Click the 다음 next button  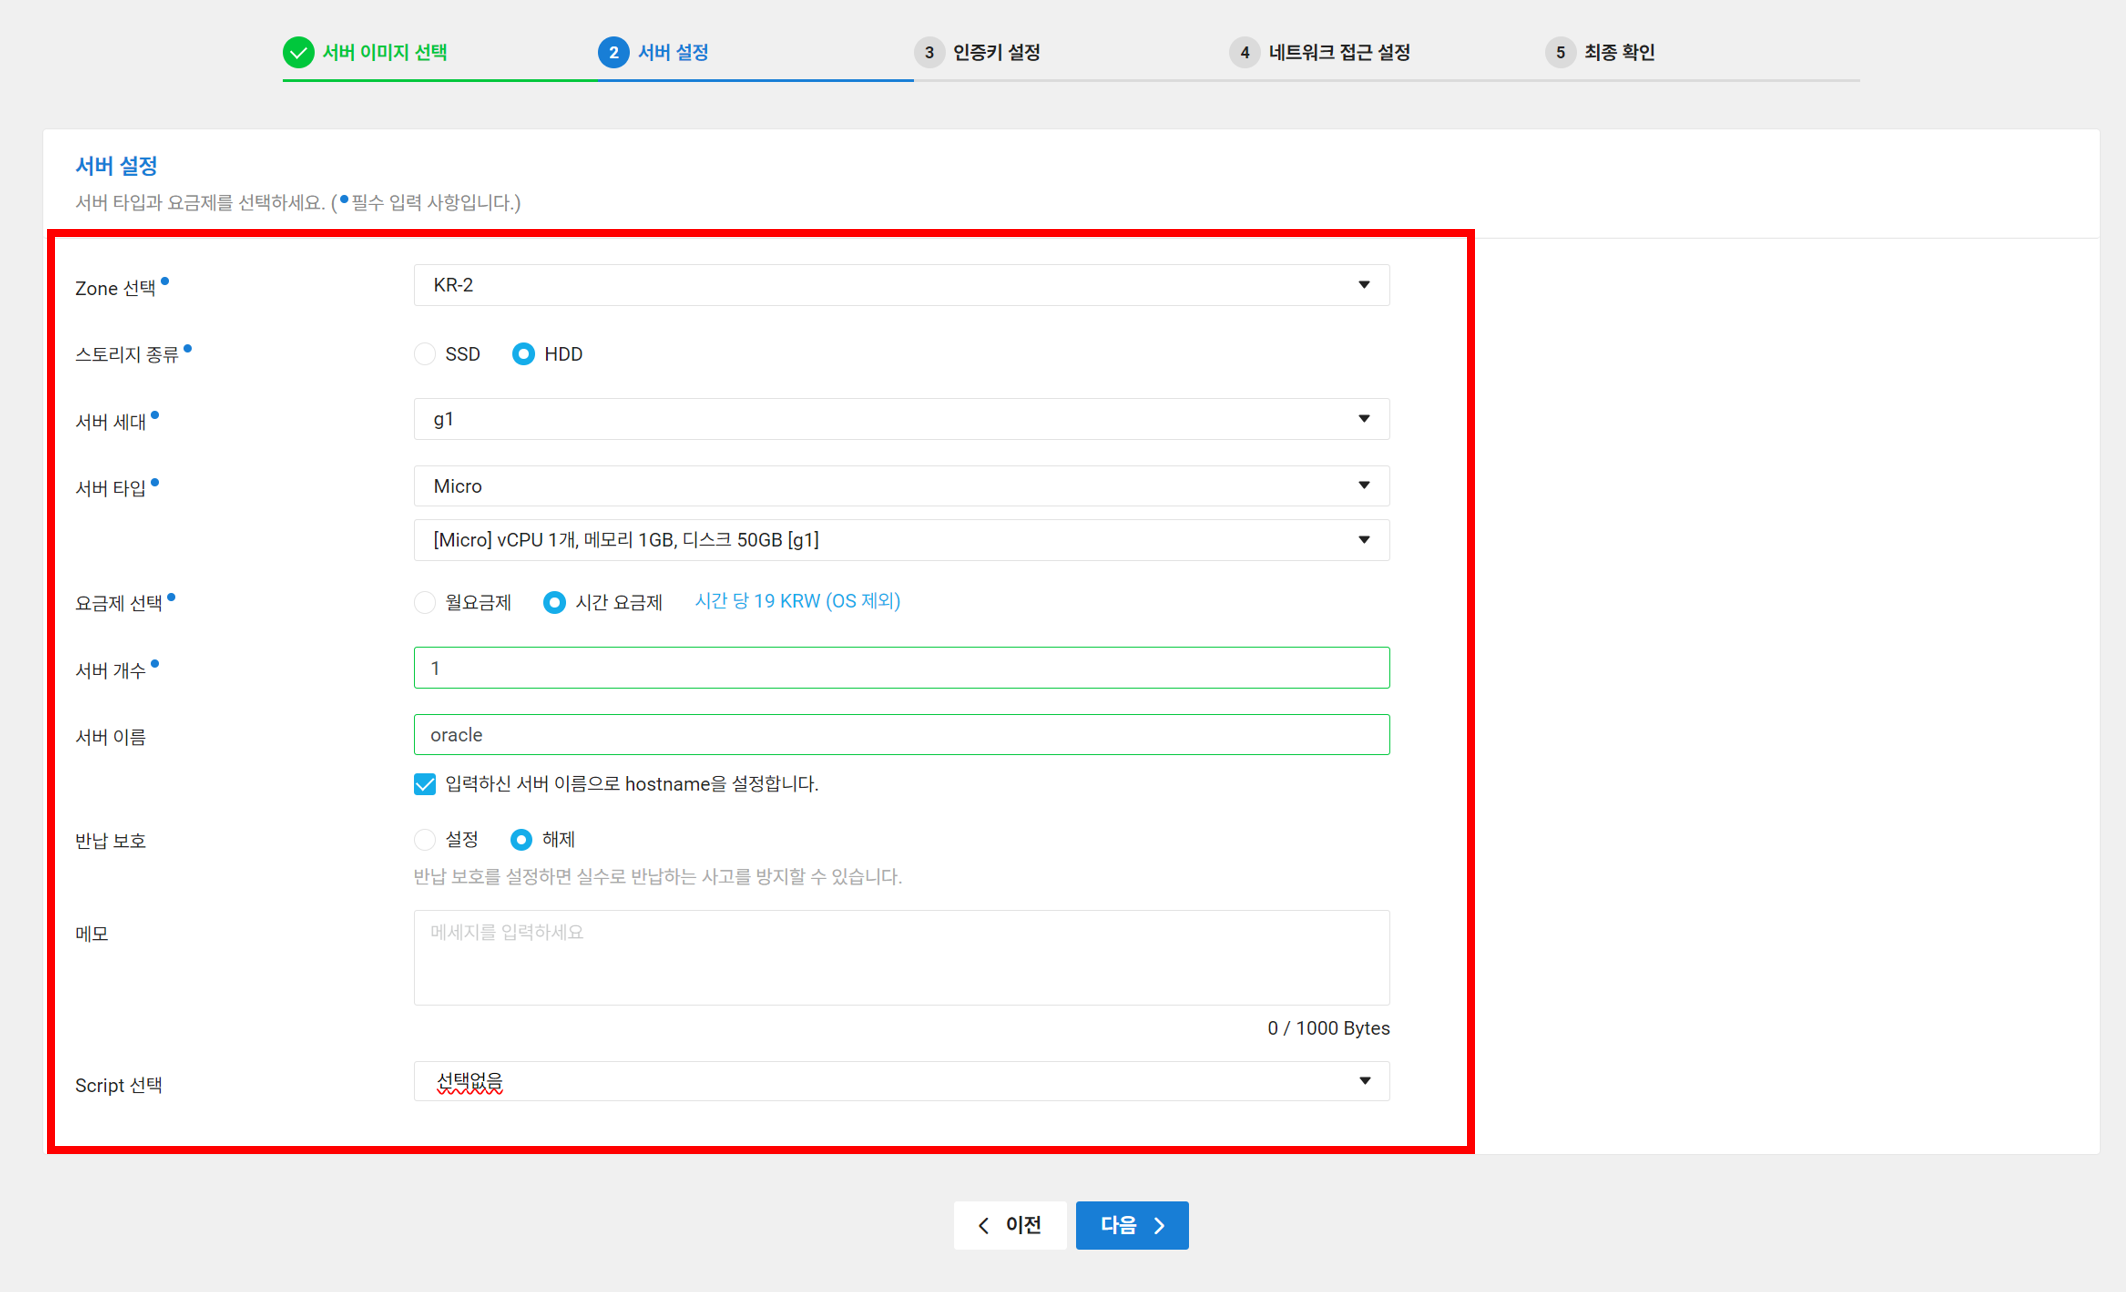(1131, 1225)
